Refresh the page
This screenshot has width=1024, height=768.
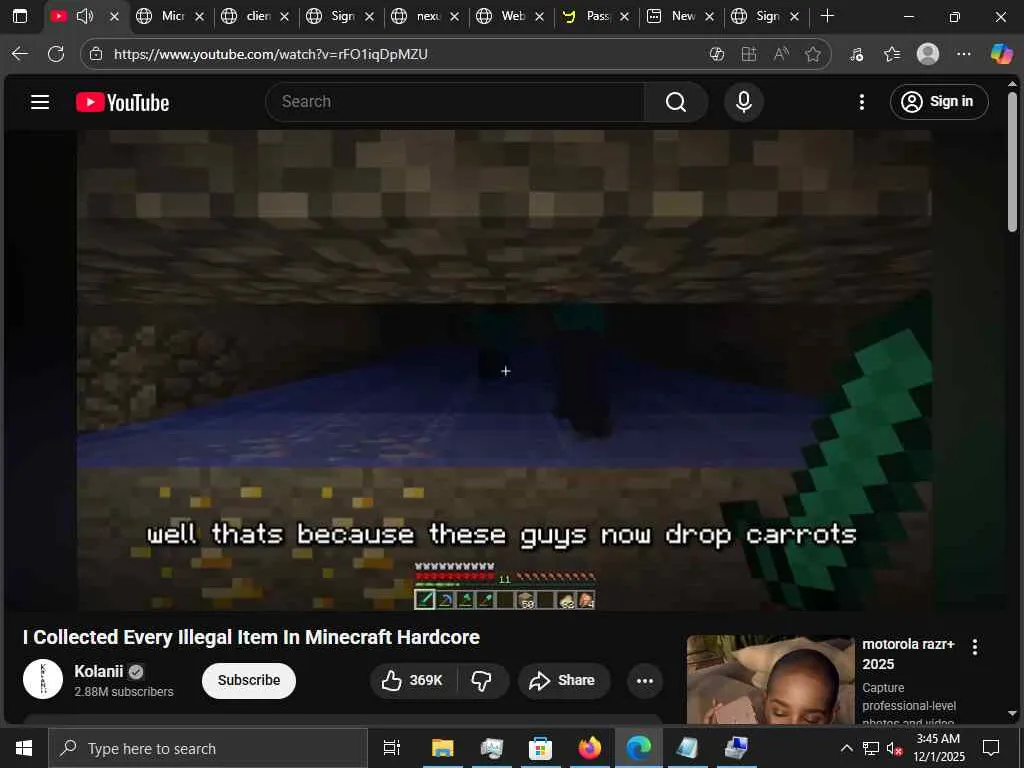pyautogui.click(x=56, y=54)
